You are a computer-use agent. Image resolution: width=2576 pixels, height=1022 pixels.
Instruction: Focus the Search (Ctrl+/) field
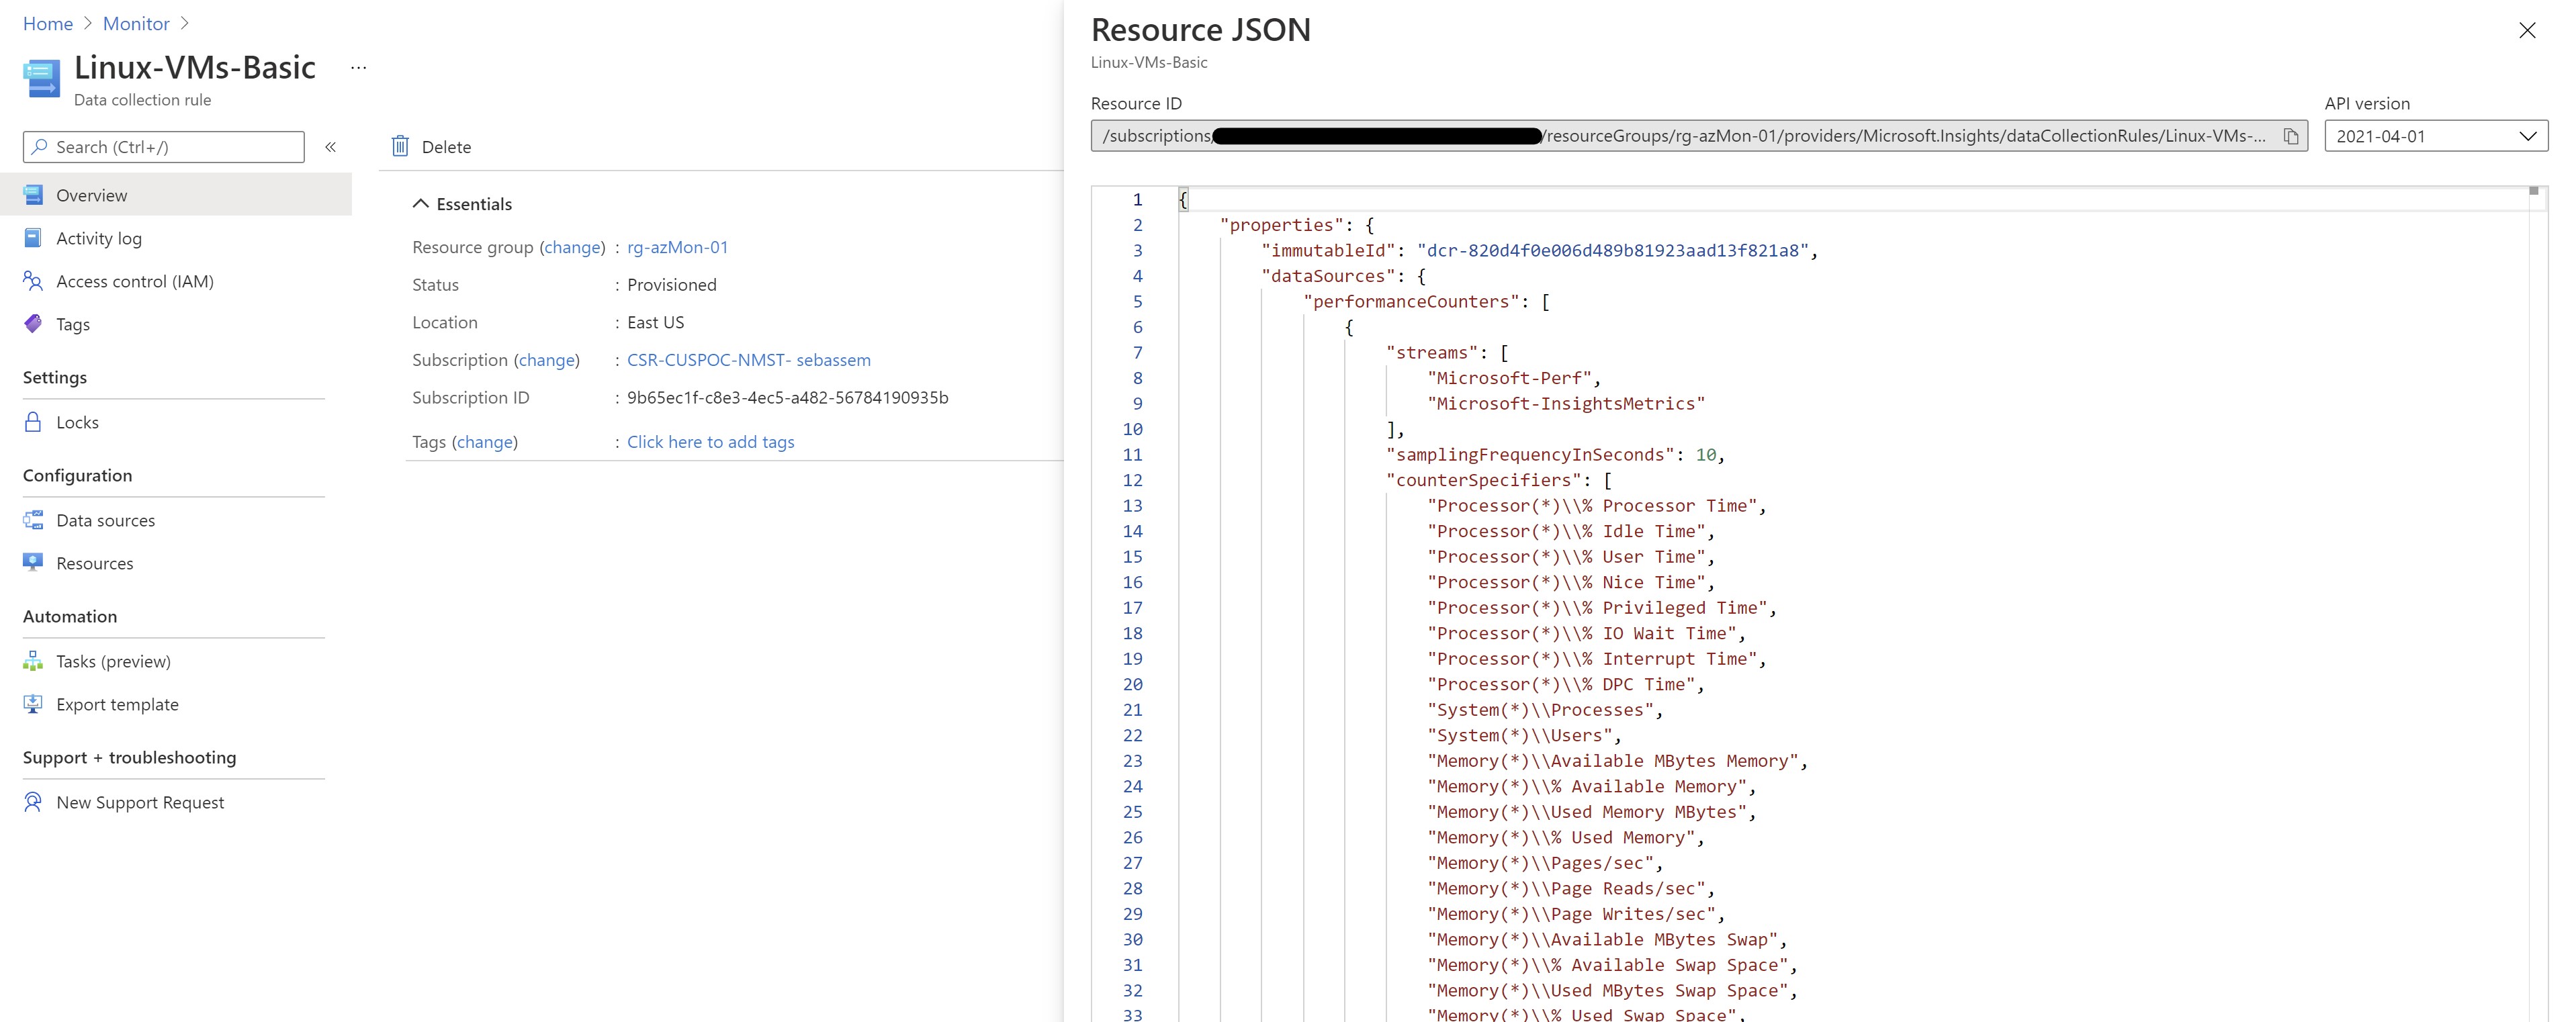(x=164, y=147)
